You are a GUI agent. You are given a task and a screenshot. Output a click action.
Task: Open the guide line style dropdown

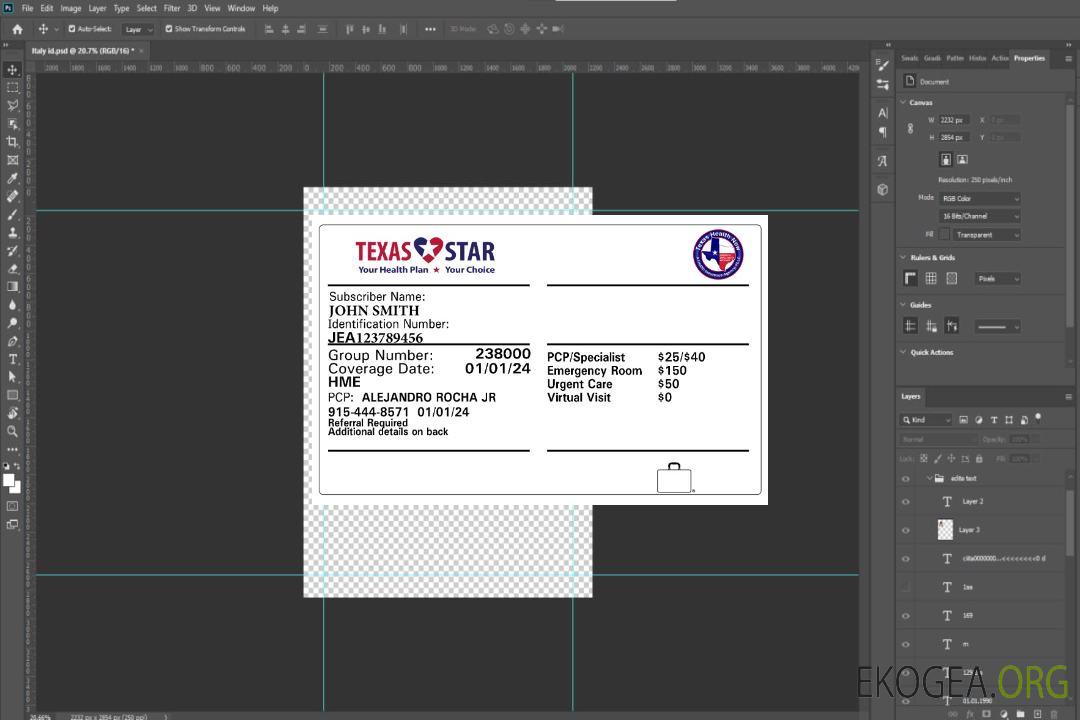(x=997, y=327)
